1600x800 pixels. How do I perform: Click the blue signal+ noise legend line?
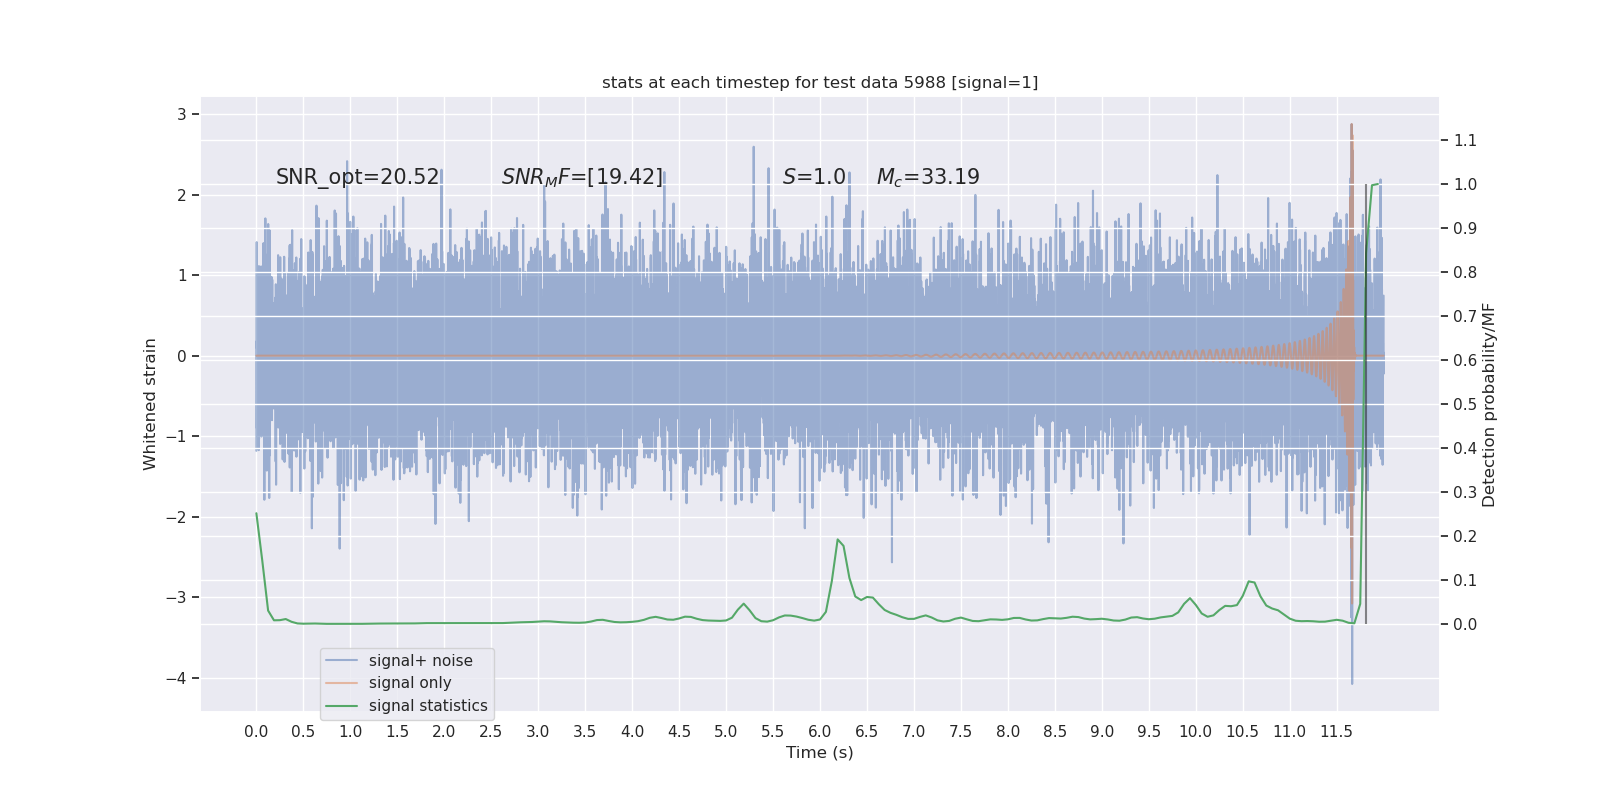[x=341, y=661]
